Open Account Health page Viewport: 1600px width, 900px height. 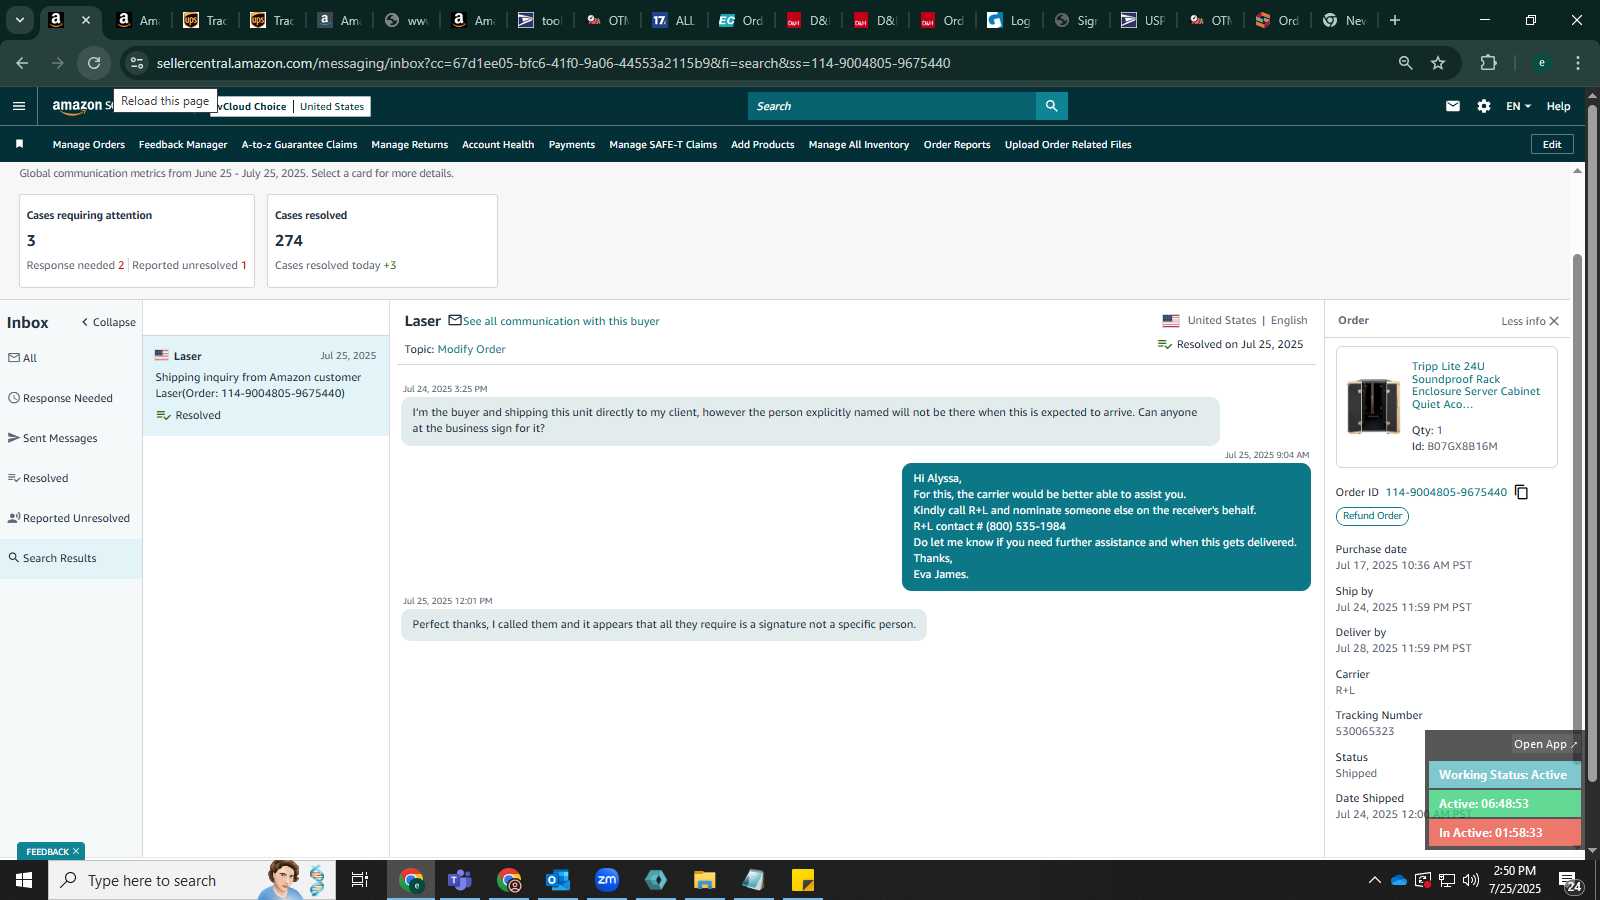pos(498,145)
